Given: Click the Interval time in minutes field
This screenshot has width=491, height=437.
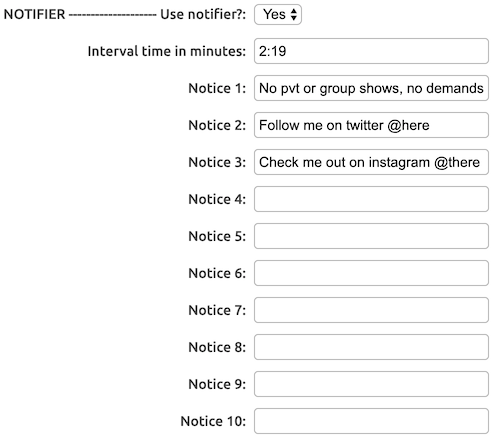Looking at the screenshot, I should pos(371,51).
